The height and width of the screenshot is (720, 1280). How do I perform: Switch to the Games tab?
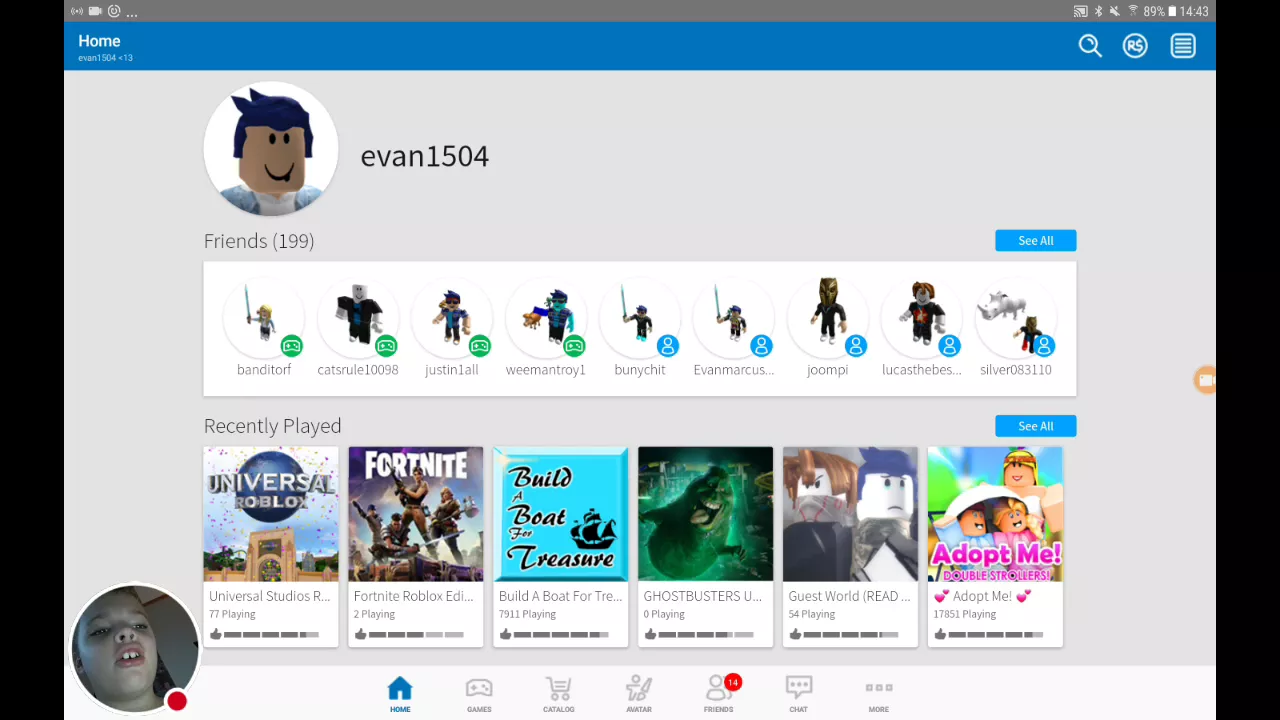click(479, 694)
